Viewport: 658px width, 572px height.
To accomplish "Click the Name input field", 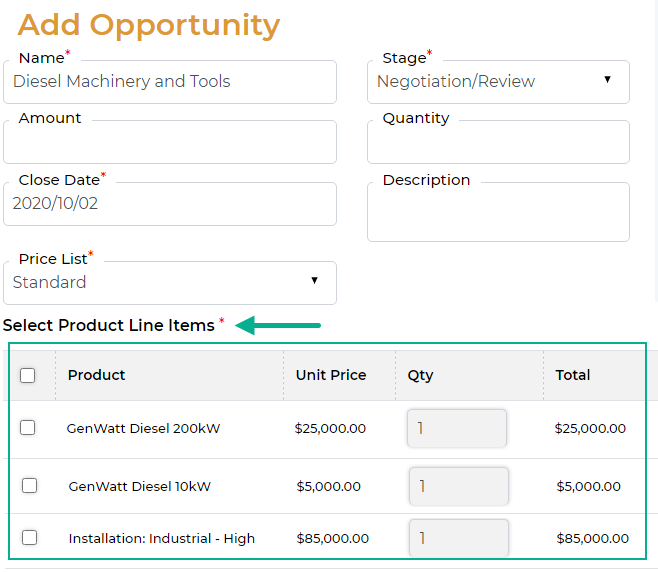I will pyautogui.click(x=170, y=82).
